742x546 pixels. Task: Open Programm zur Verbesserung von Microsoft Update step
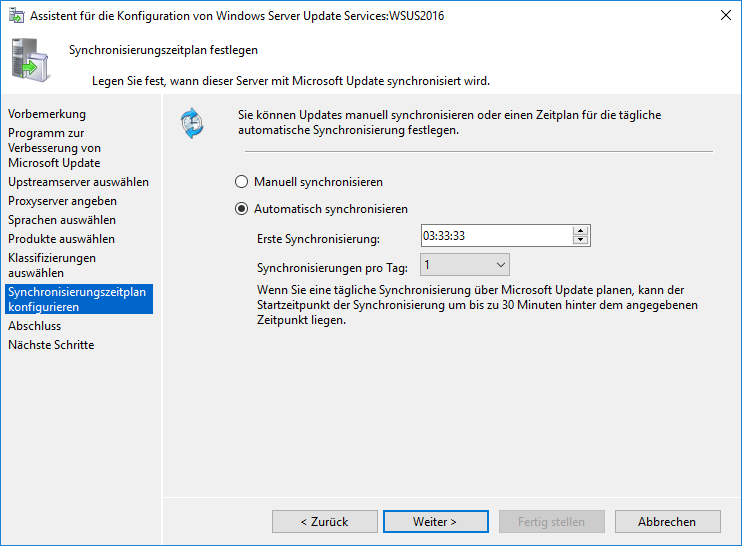(54, 148)
